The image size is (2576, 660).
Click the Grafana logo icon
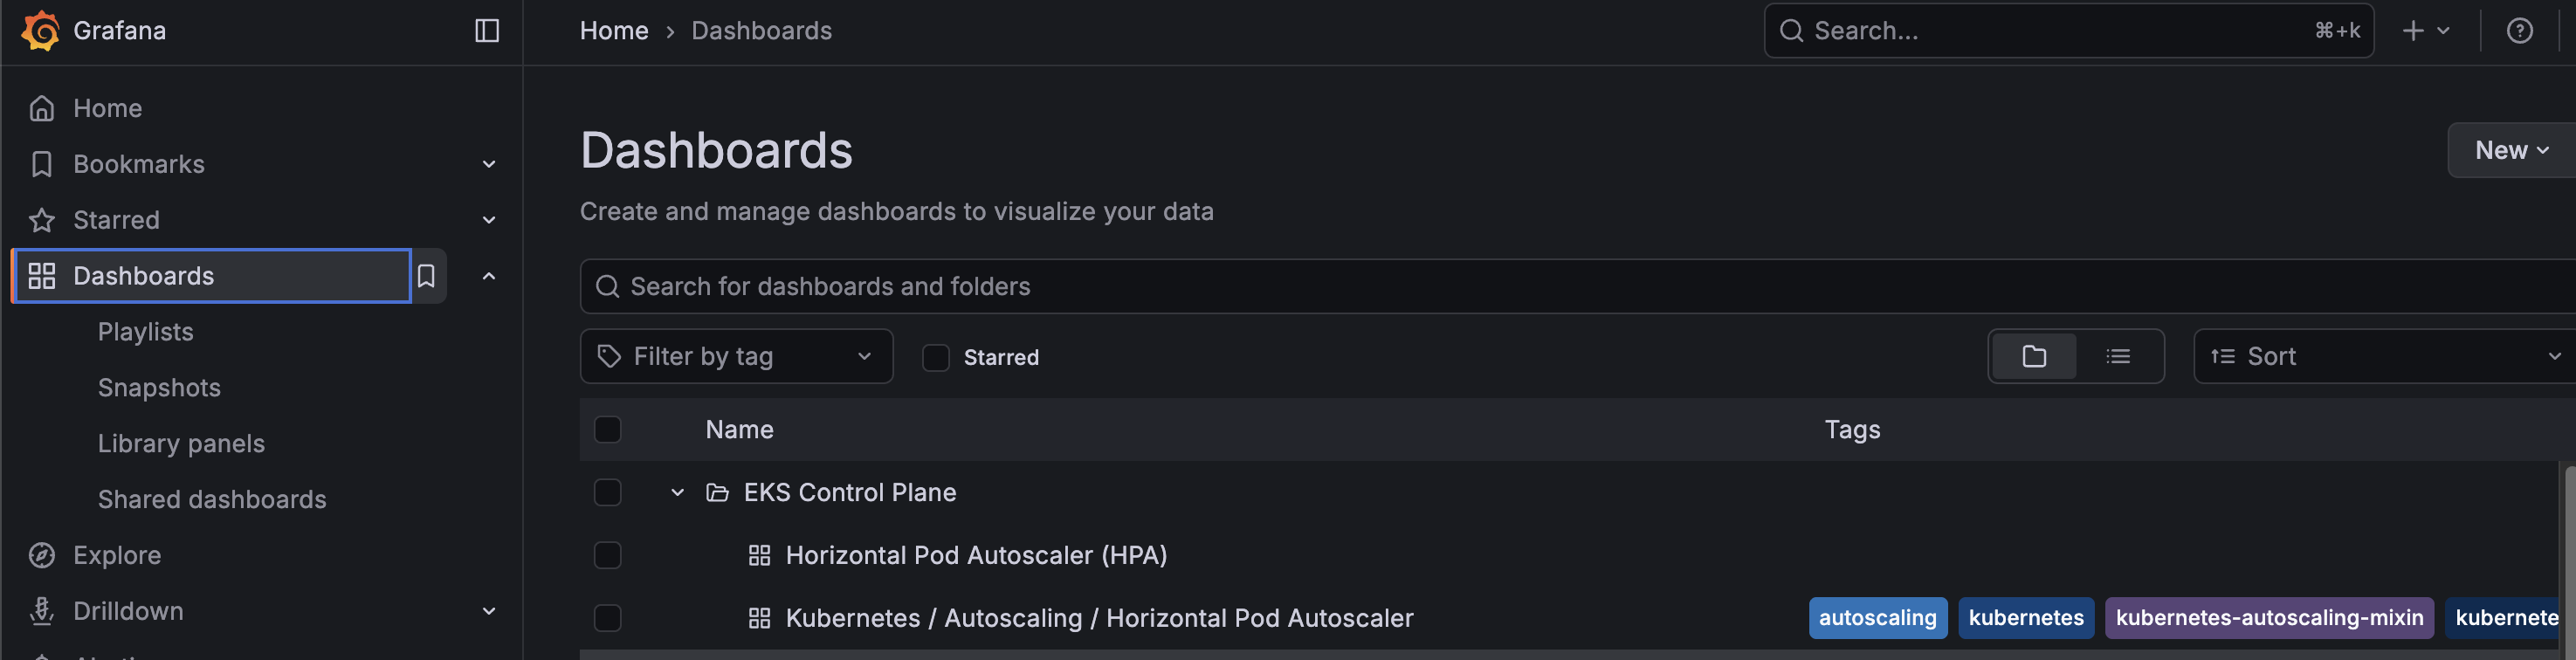(x=41, y=30)
